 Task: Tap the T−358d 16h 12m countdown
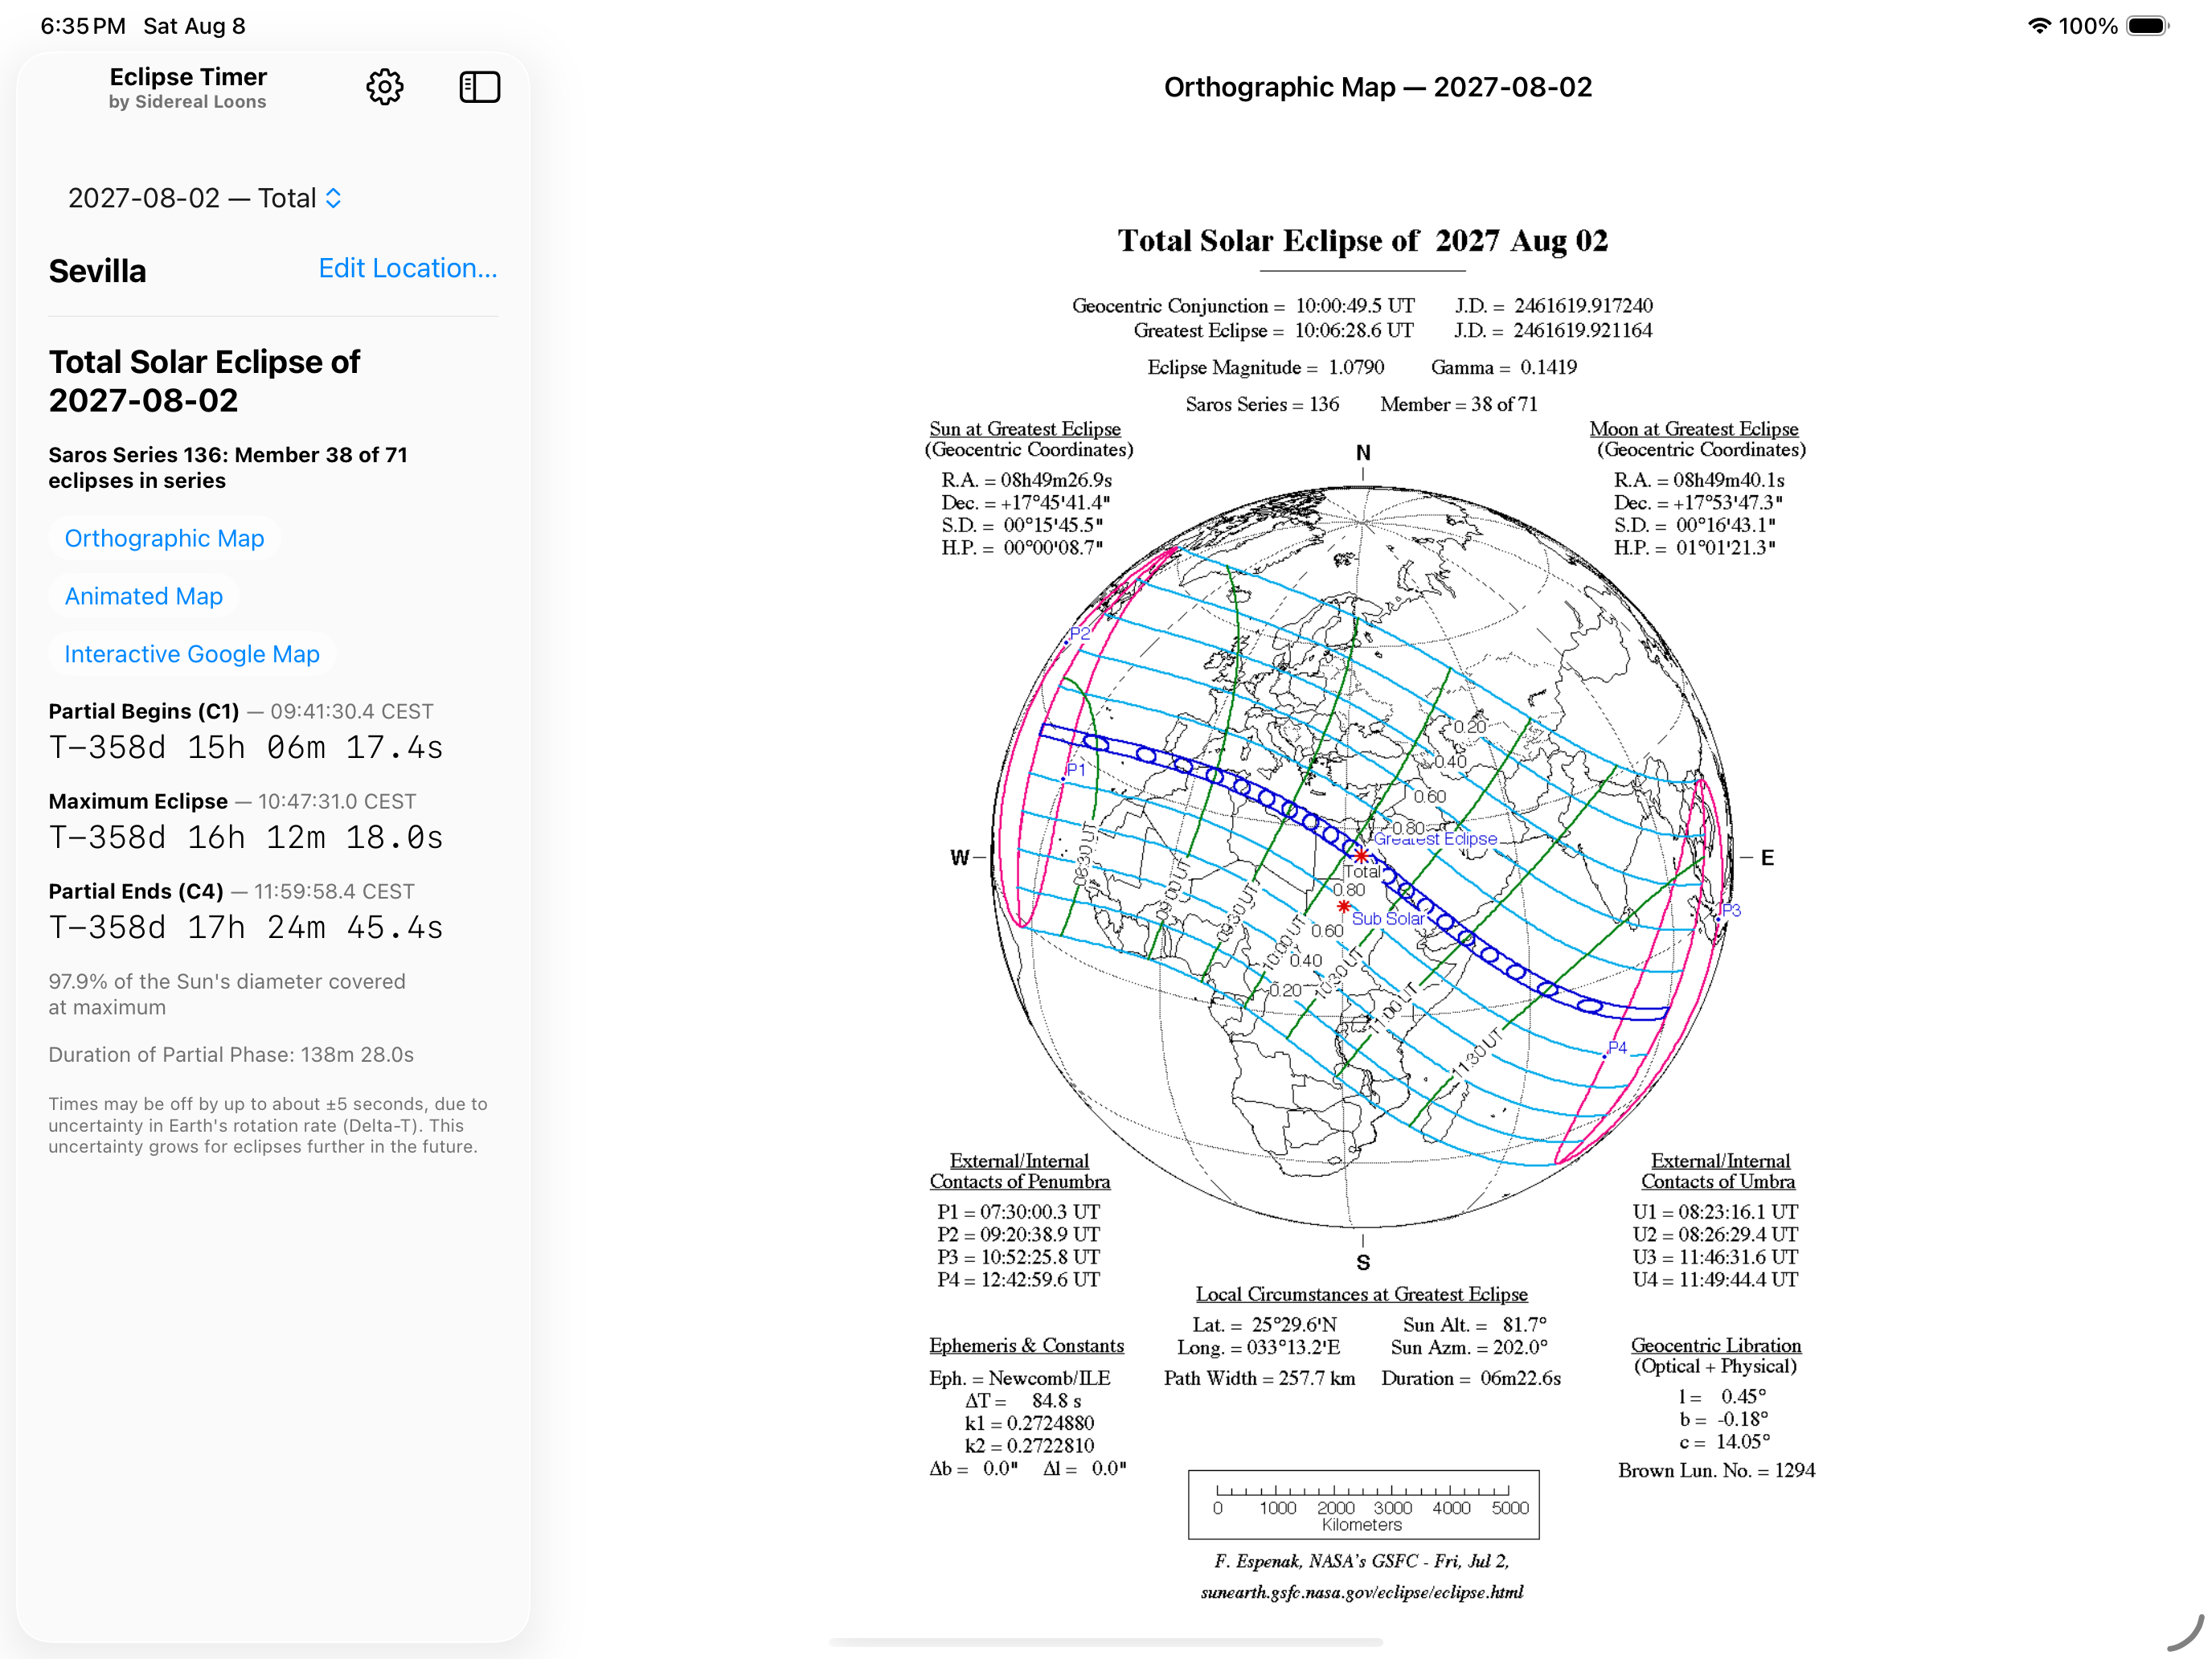246,838
